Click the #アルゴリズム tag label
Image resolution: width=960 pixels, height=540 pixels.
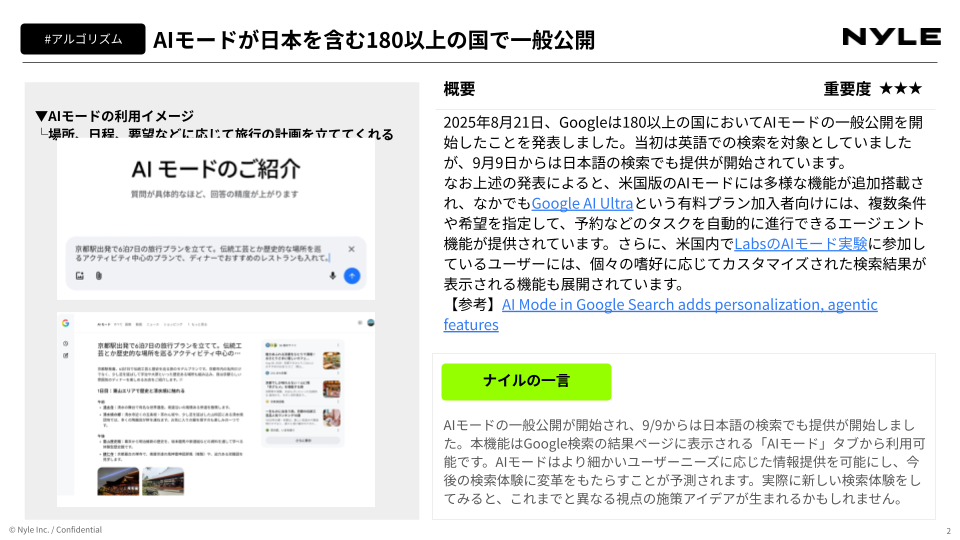point(83,39)
